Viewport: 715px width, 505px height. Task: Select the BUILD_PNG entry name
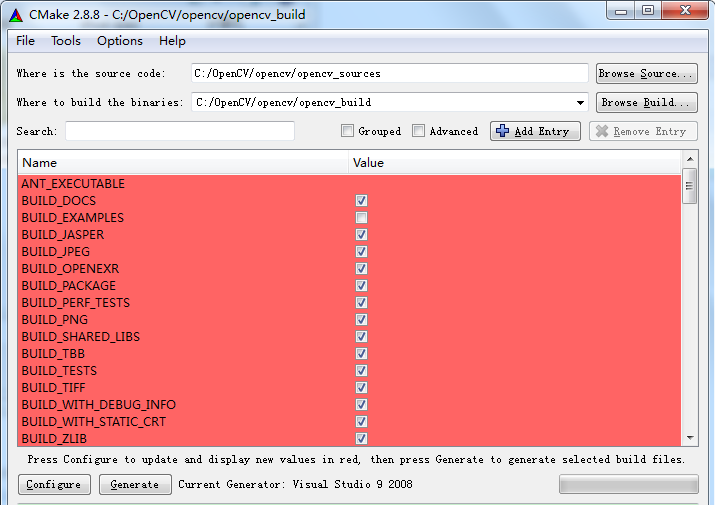click(x=55, y=320)
